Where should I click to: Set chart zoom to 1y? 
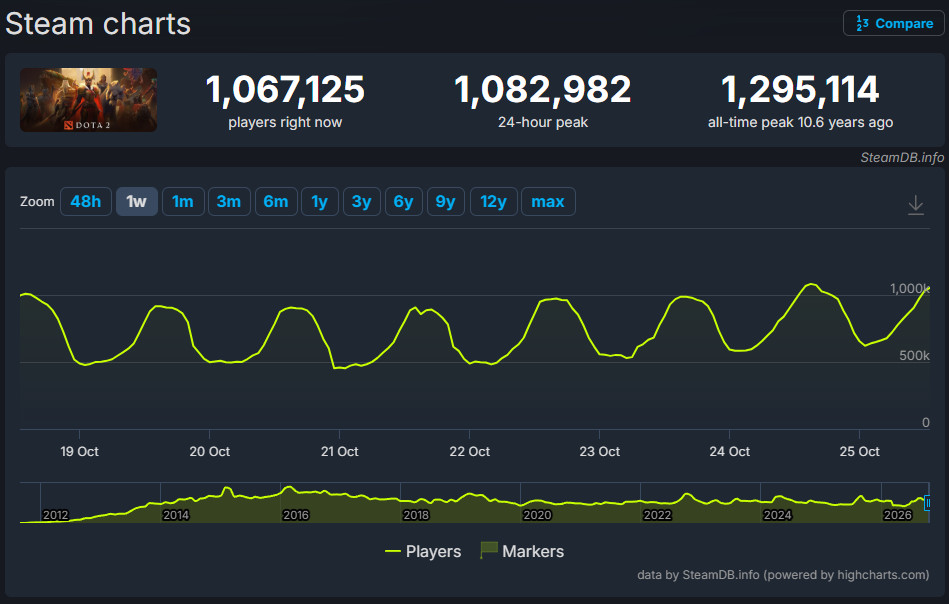(x=320, y=202)
